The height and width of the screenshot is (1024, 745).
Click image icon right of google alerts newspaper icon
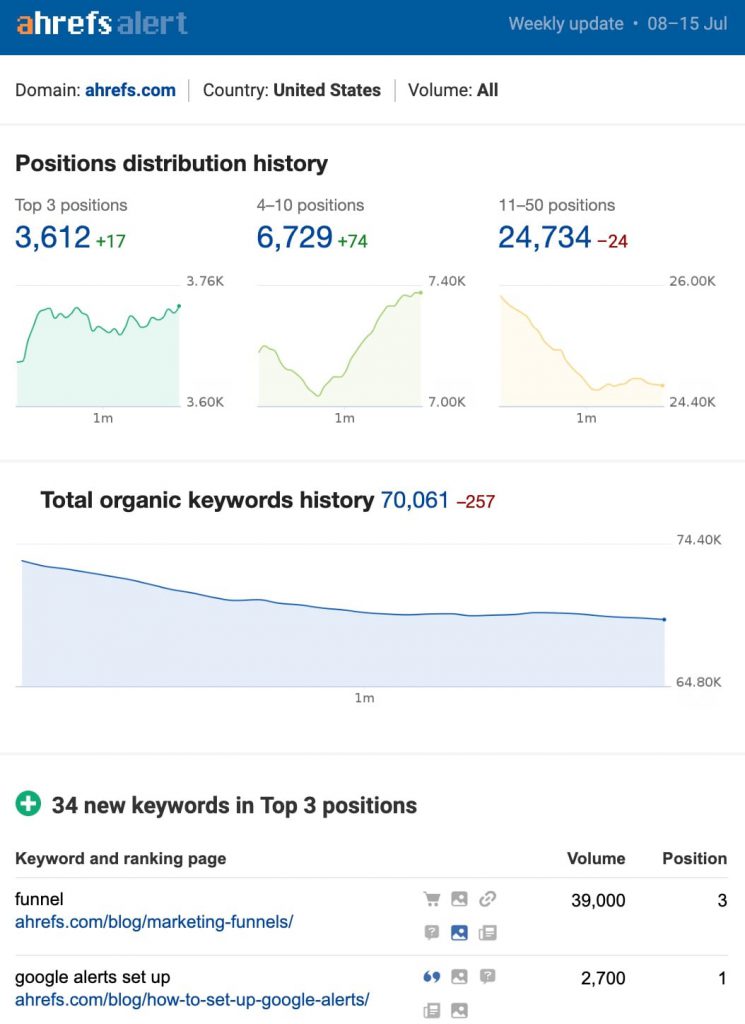[x=459, y=1010]
